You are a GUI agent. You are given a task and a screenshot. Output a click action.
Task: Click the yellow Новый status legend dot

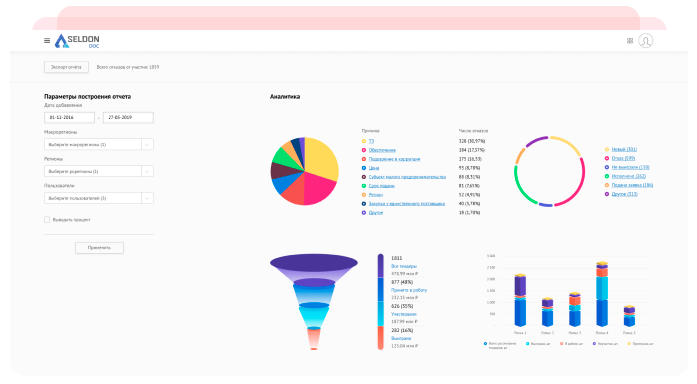click(x=606, y=149)
